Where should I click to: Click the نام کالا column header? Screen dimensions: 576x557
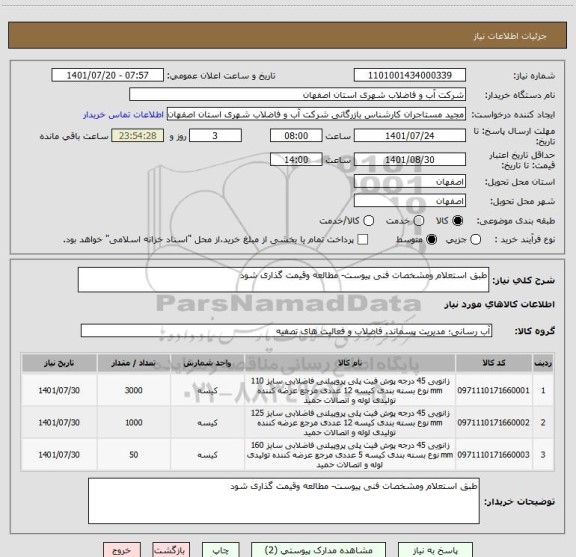click(x=350, y=363)
